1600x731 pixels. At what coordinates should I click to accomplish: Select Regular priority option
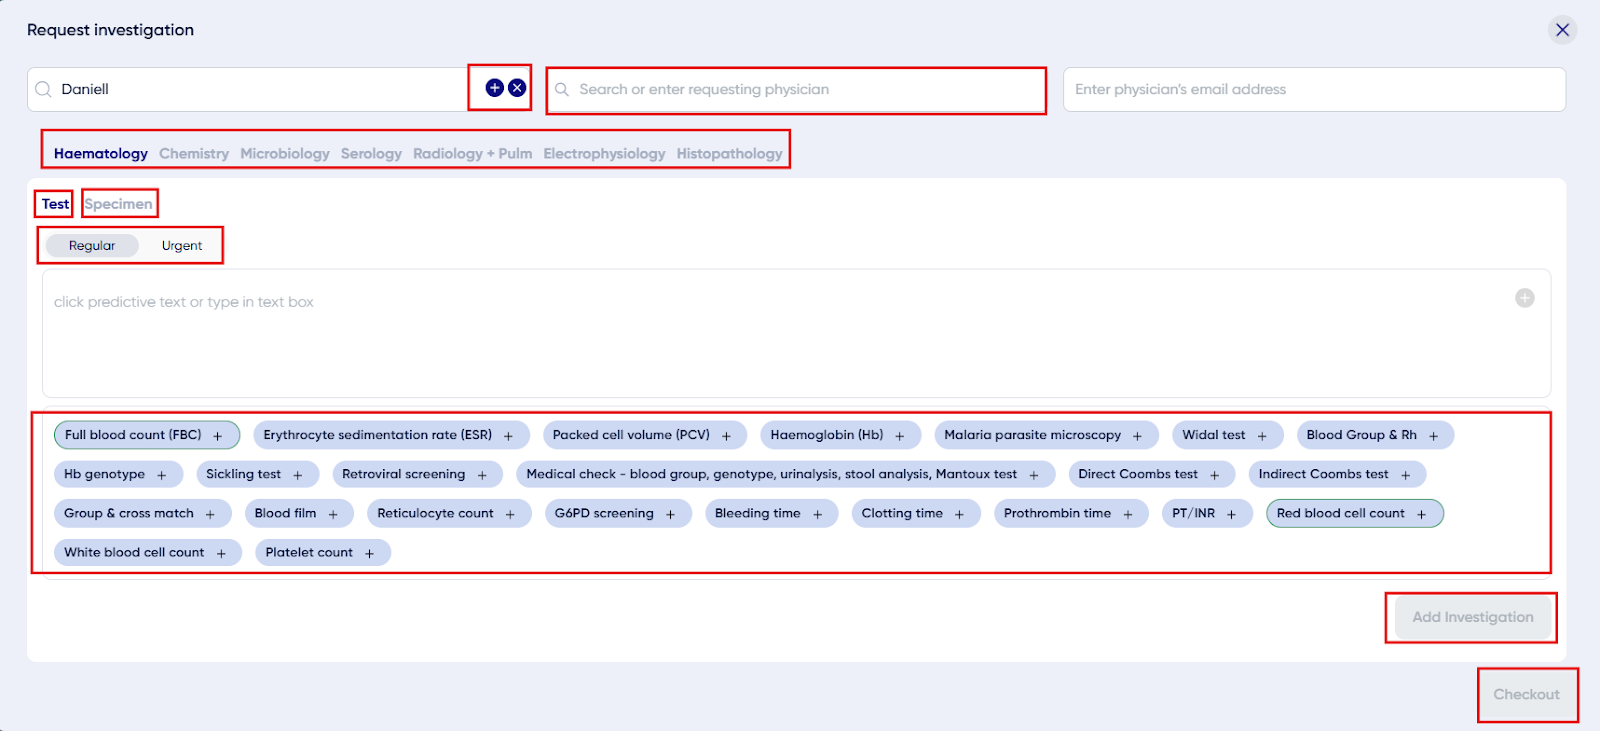(92, 246)
